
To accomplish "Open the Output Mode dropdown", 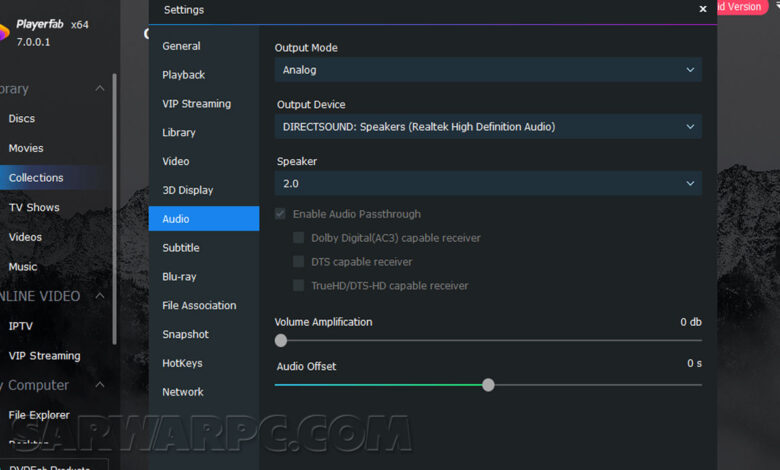I will [x=488, y=70].
